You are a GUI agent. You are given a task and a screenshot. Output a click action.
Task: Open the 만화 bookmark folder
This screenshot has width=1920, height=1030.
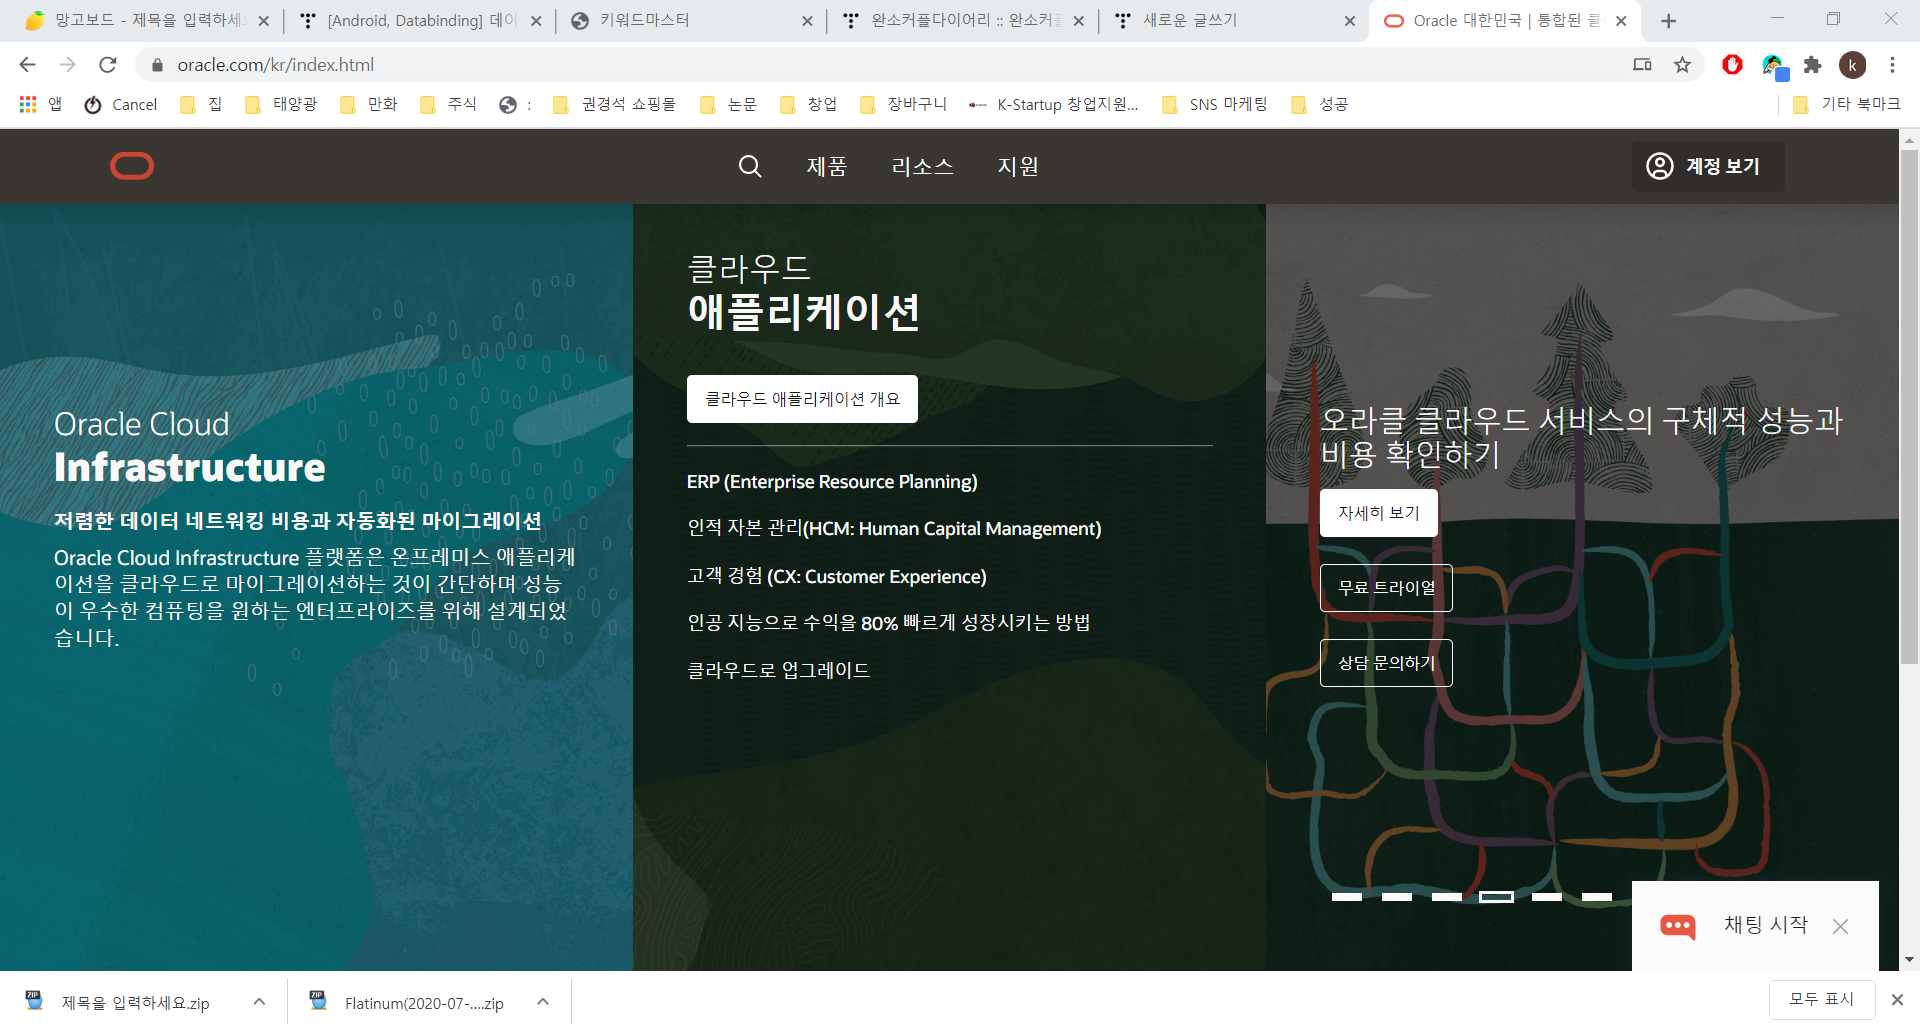click(x=369, y=104)
